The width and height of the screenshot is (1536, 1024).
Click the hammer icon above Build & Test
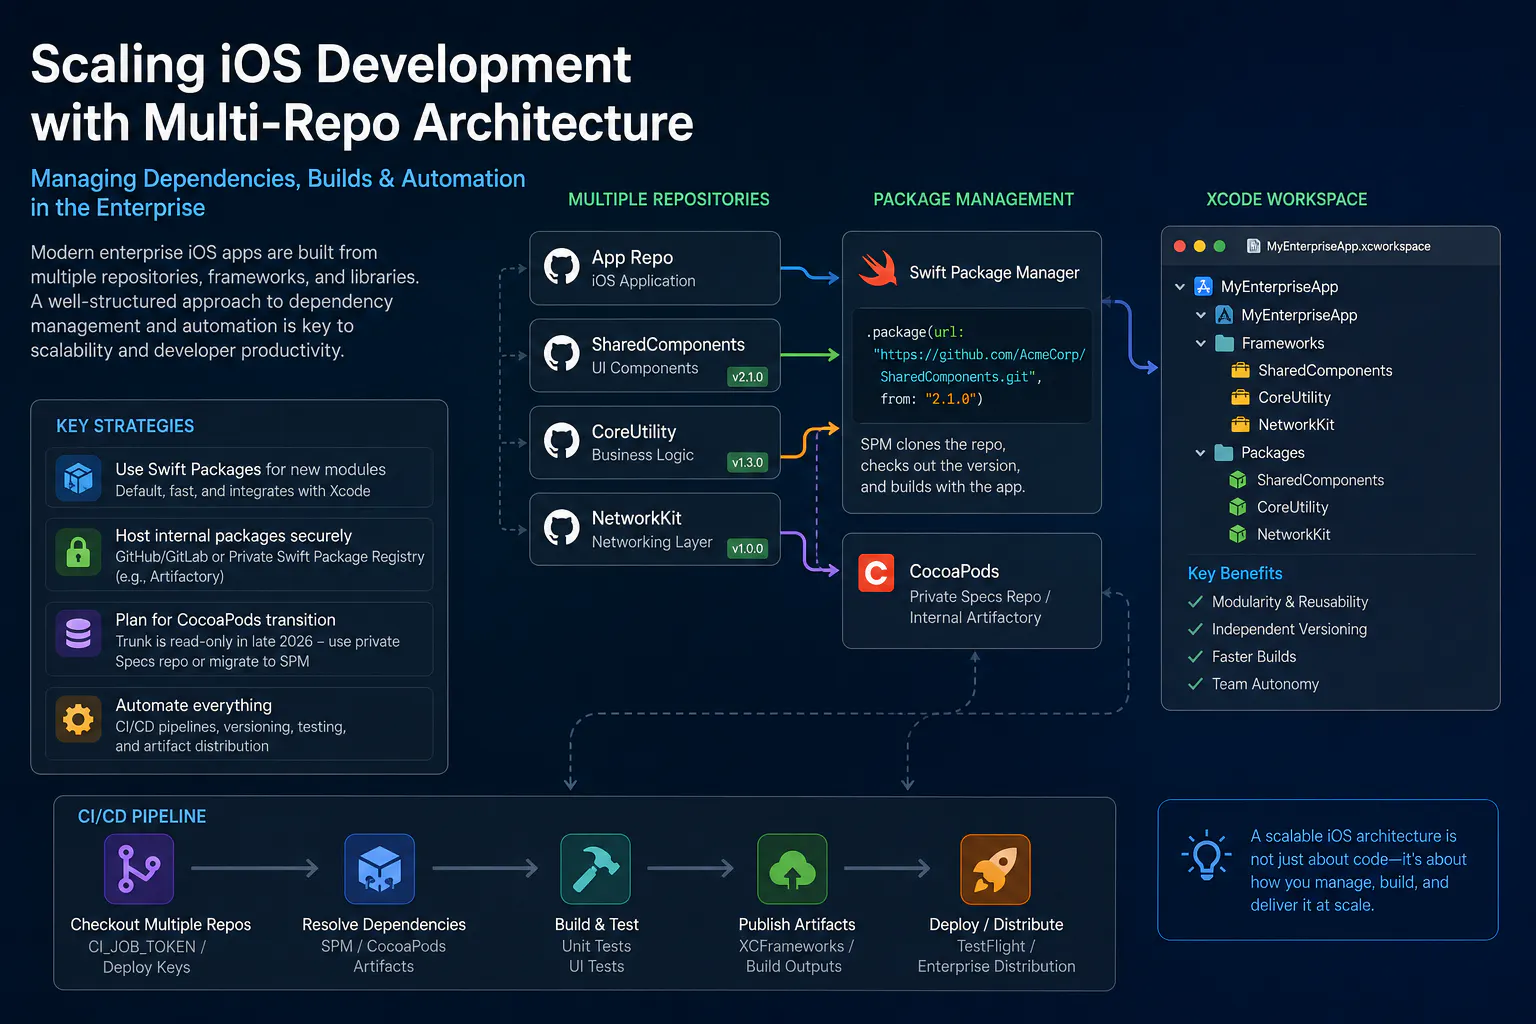(595, 869)
